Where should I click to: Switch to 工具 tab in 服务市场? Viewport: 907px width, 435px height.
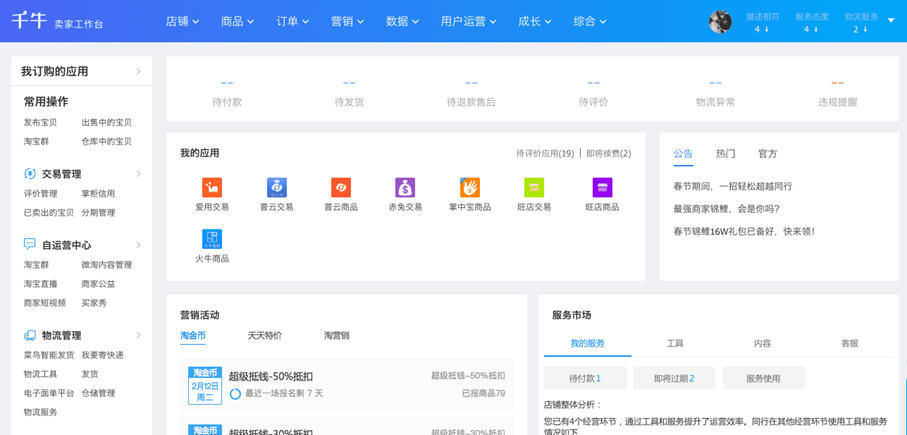click(x=675, y=343)
